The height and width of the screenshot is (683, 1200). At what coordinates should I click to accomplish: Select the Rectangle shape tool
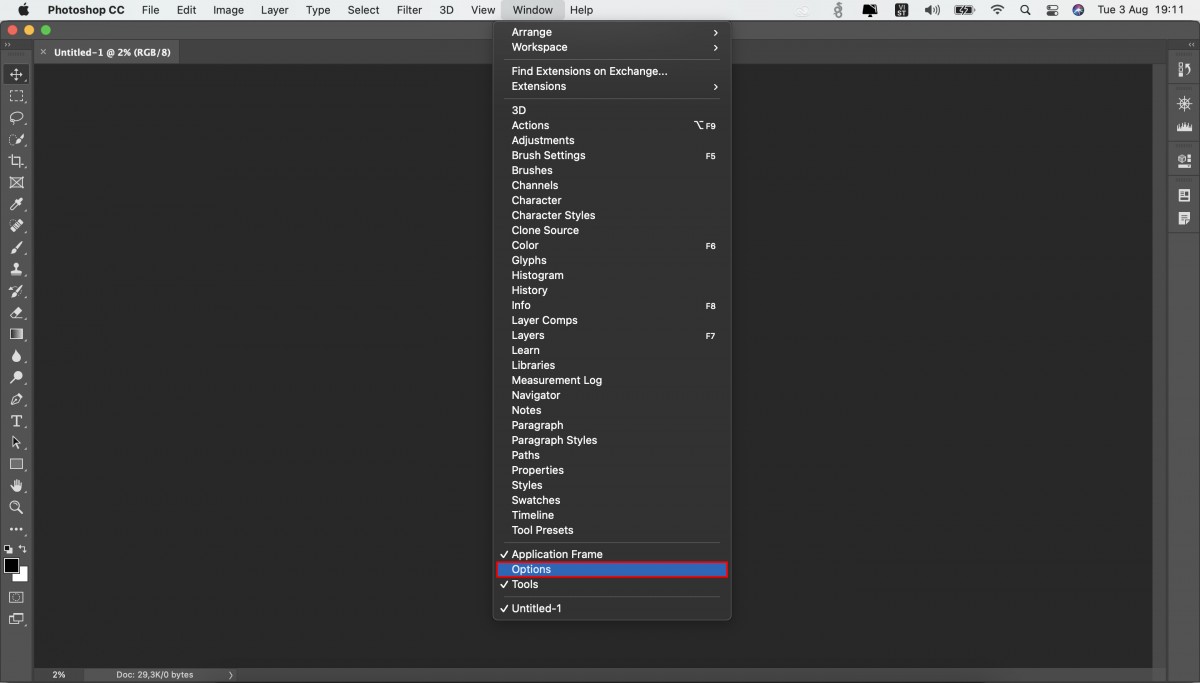(16, 464)
